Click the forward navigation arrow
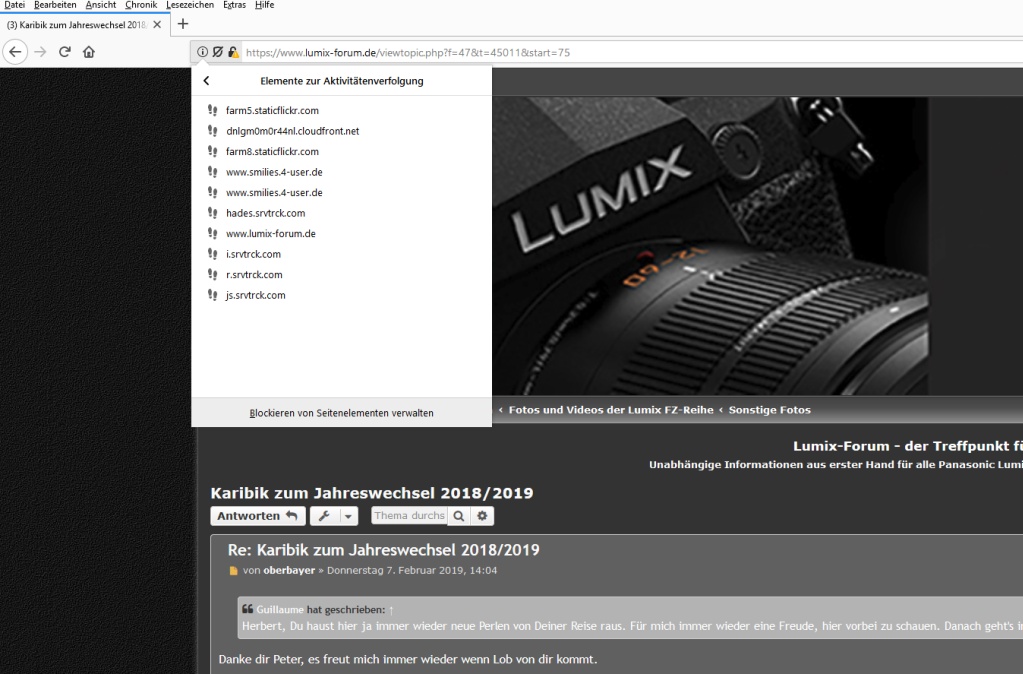The width and height of the screenshot is (1023, 674). pos(40,52)
